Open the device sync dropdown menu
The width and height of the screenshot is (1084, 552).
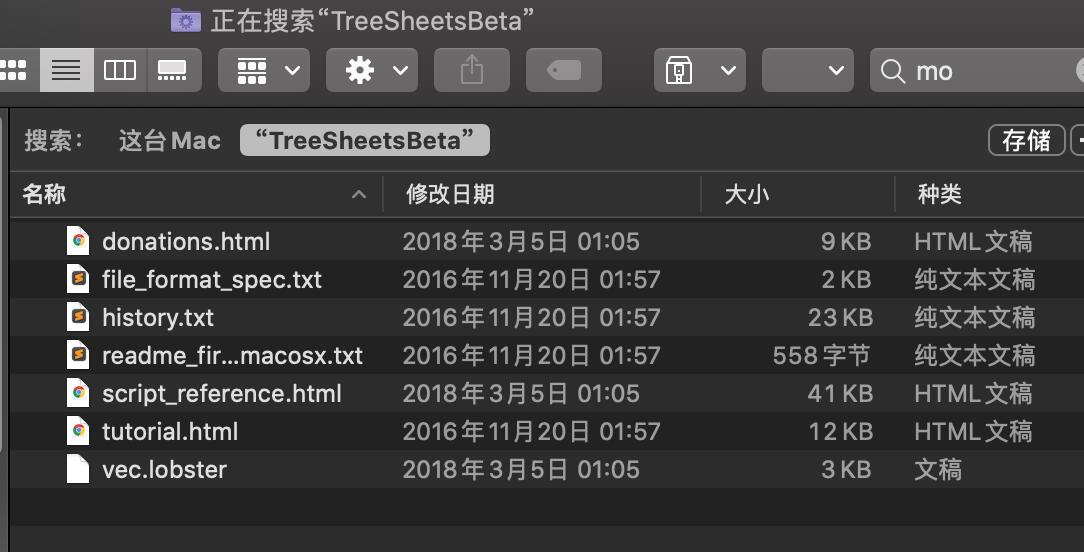tap(699, 70)
